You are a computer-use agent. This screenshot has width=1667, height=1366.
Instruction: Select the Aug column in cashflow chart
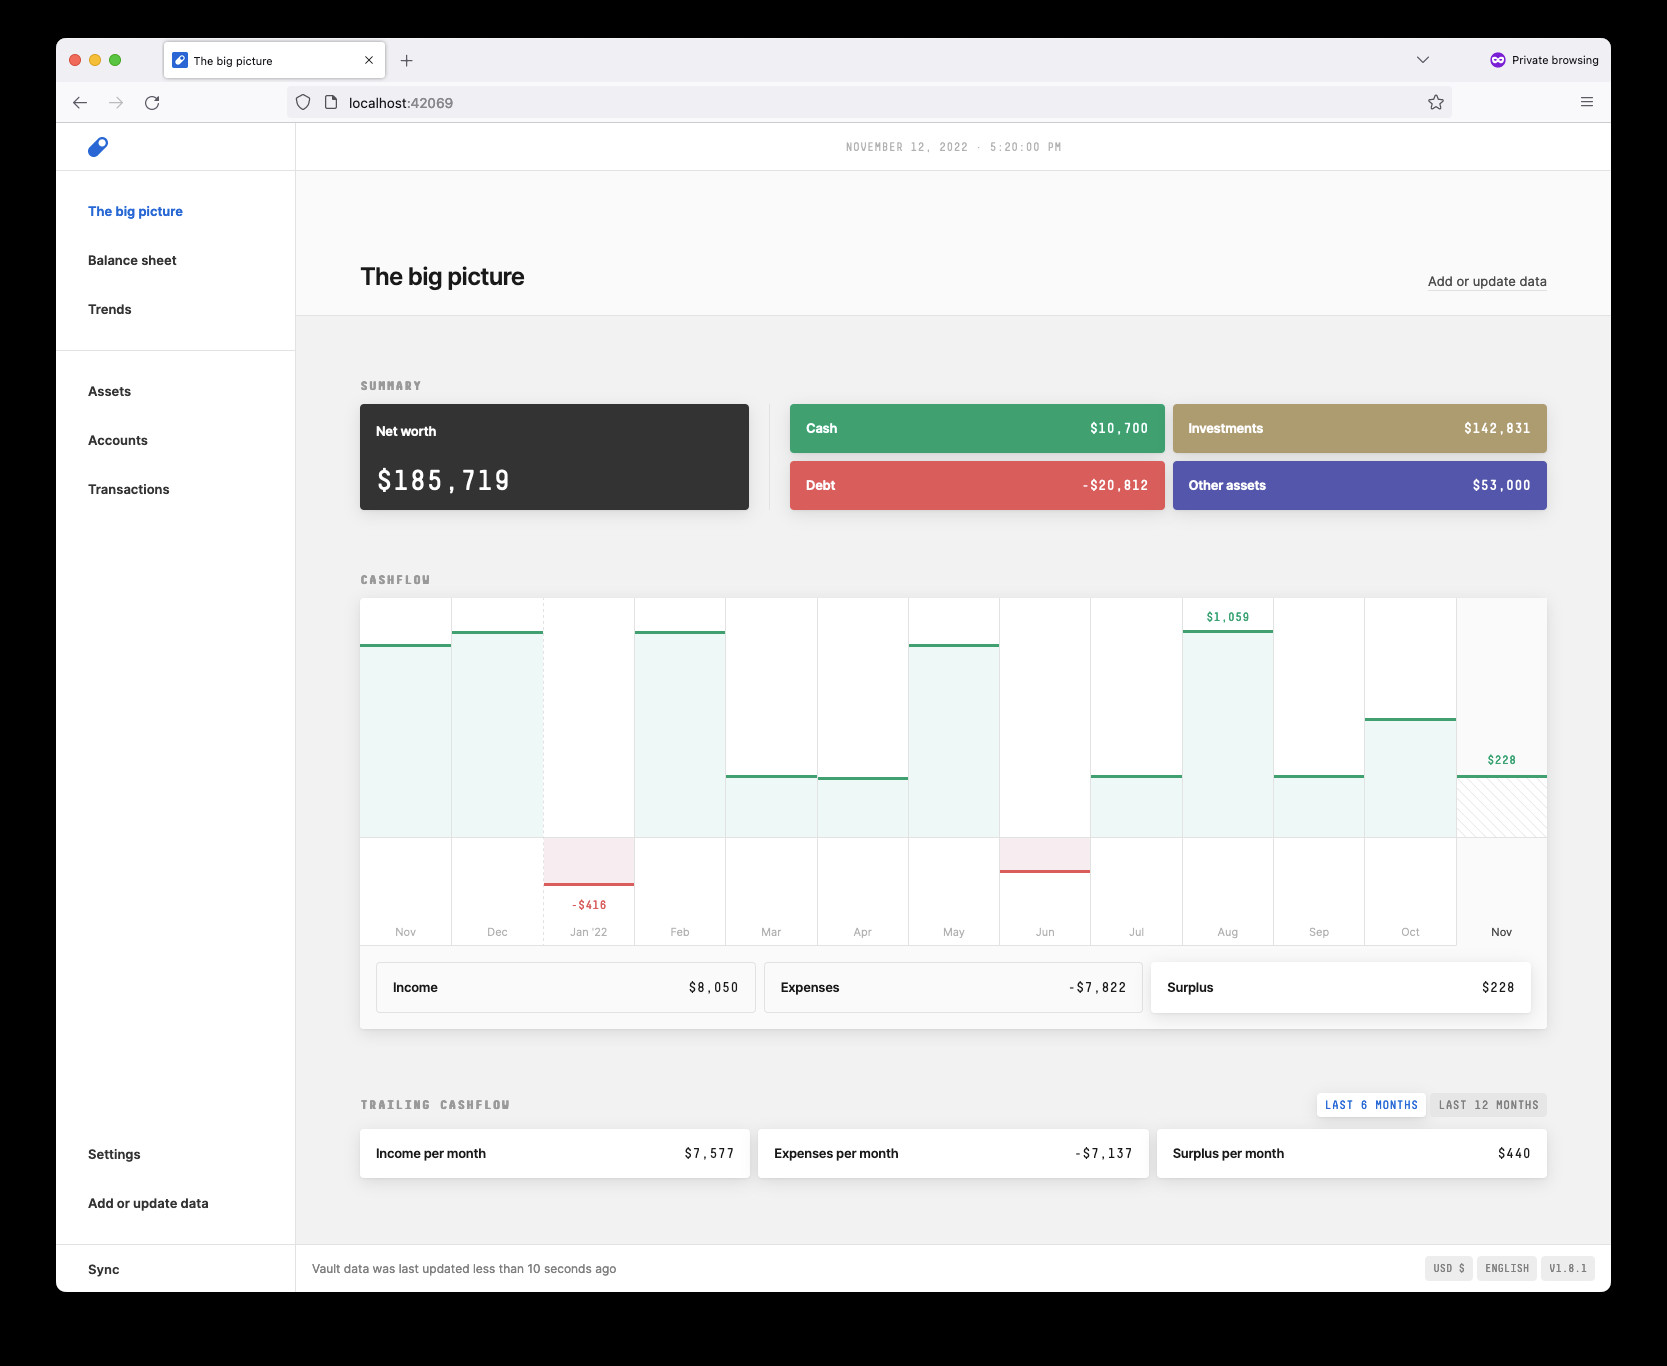1228,771
